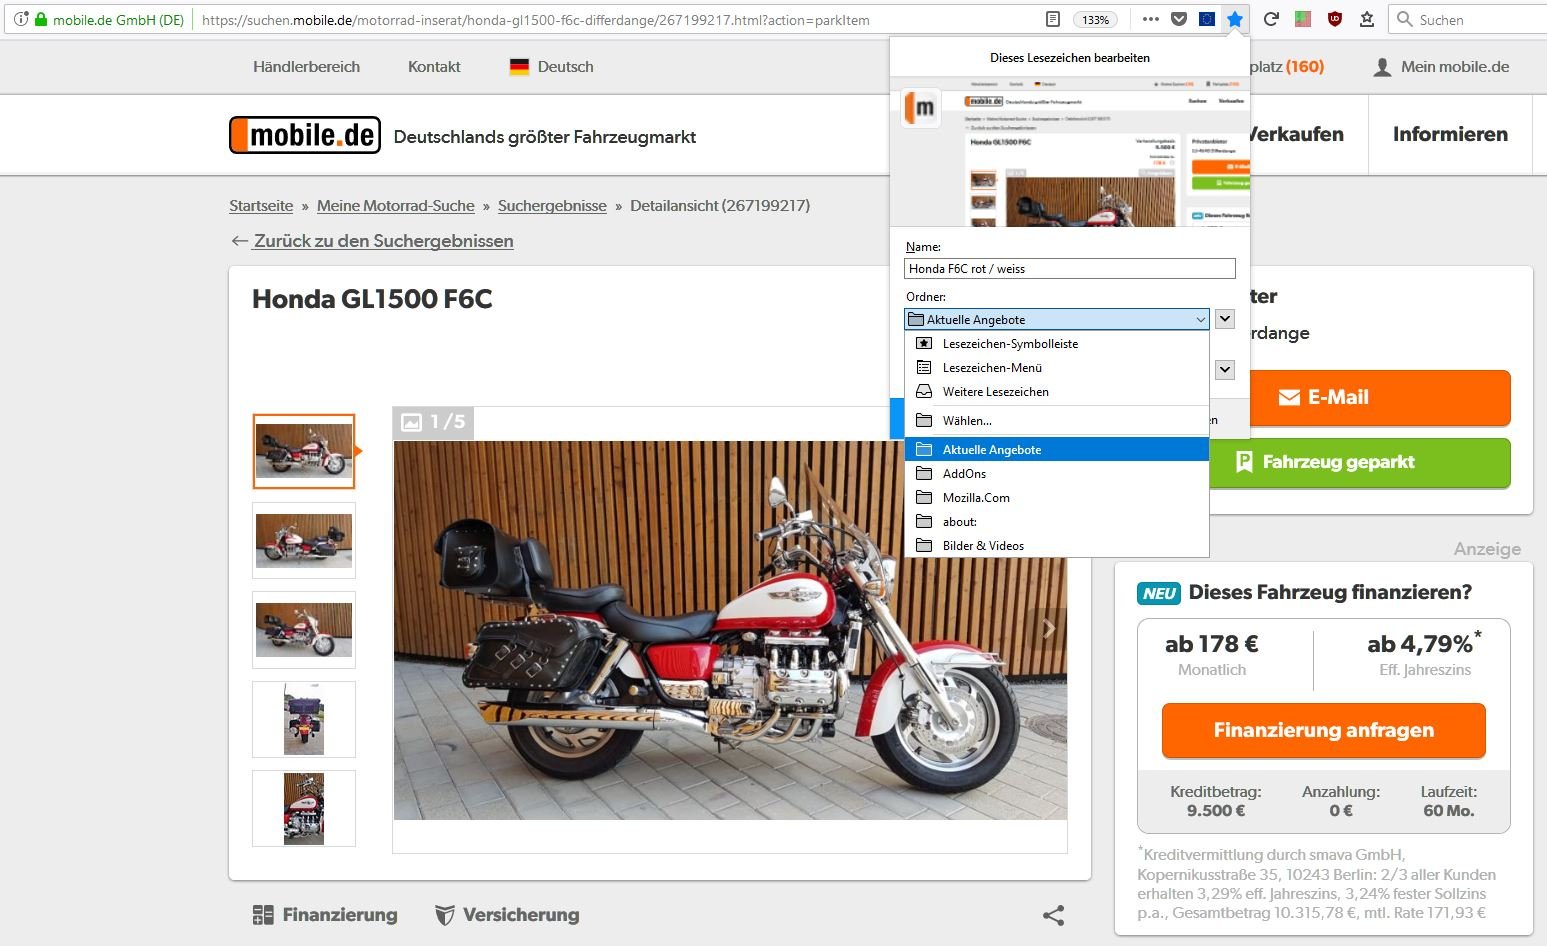This screenshot has height=946, width=1547.
Task: Choose the Wählen... folder option
Action: [x=1057, y=420]
